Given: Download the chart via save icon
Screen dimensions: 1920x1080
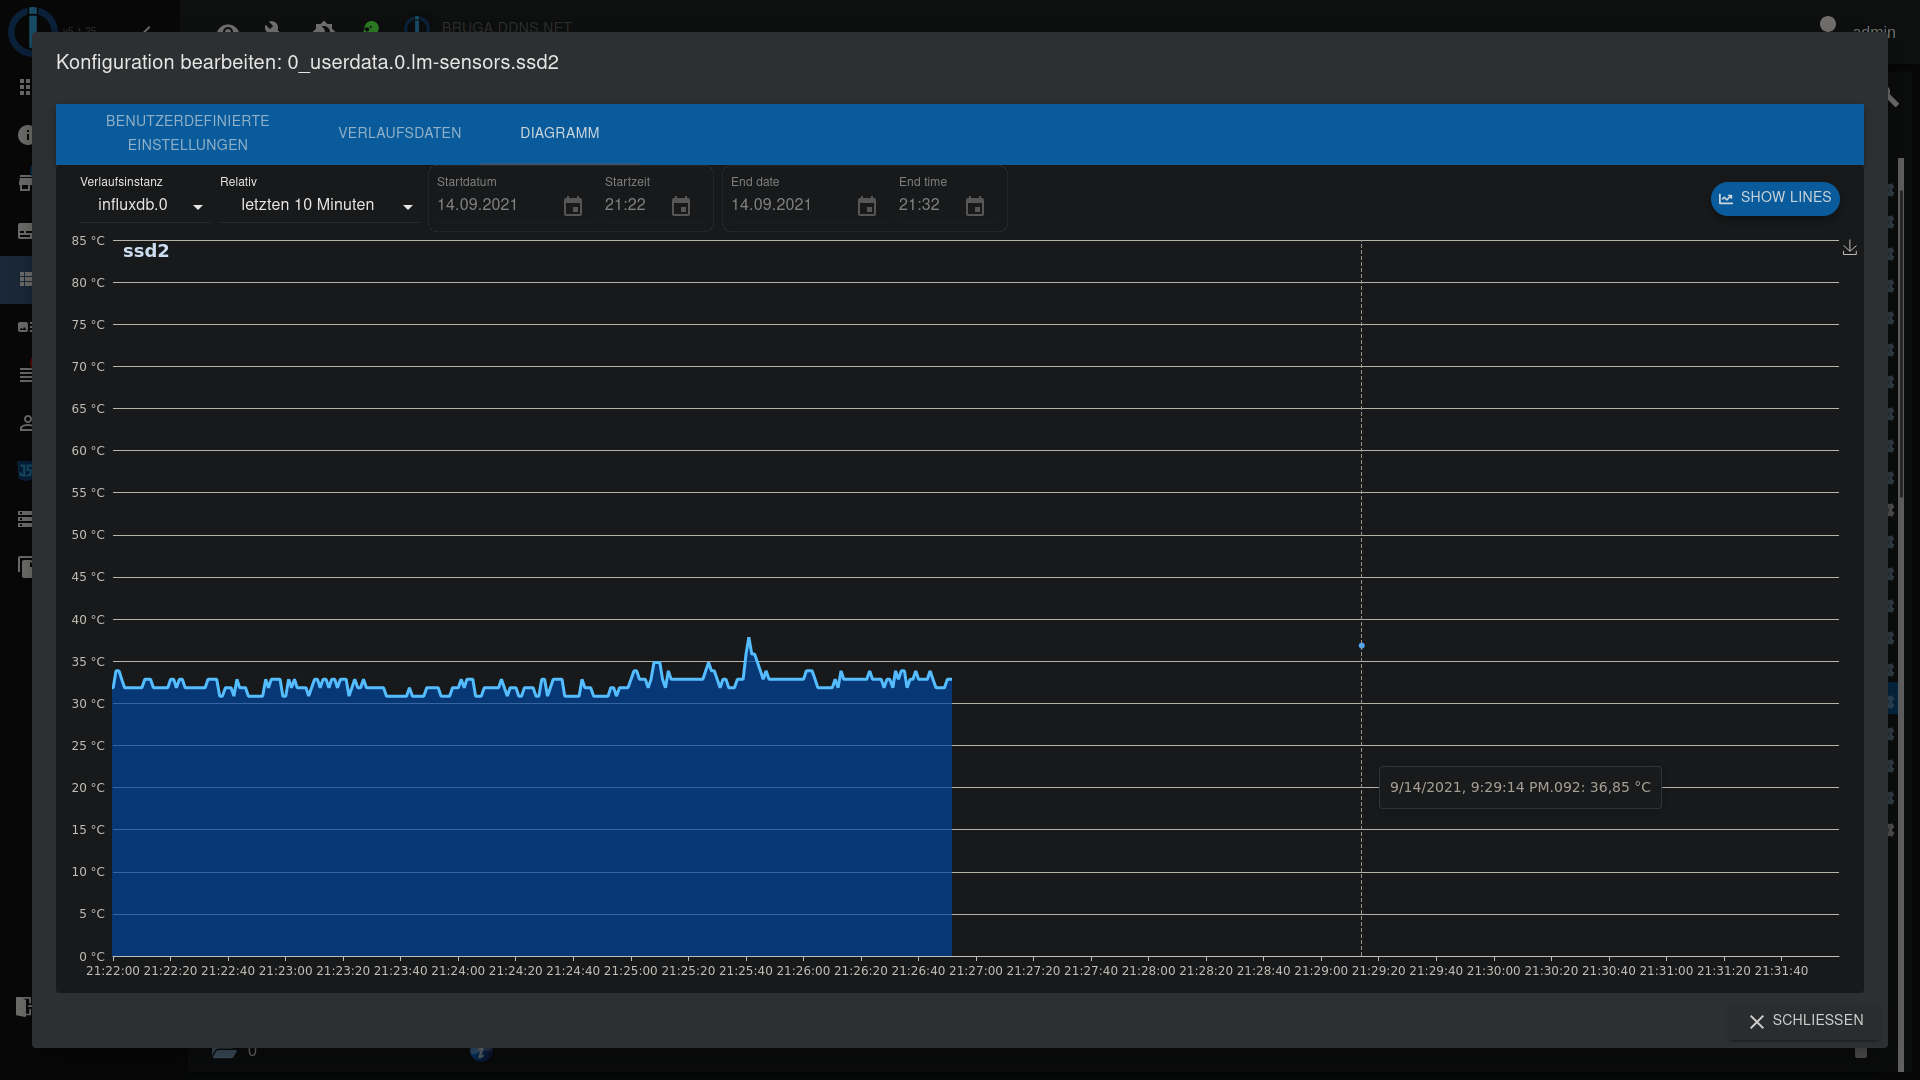Looking at the screenshot, I should coord(1850,247).
